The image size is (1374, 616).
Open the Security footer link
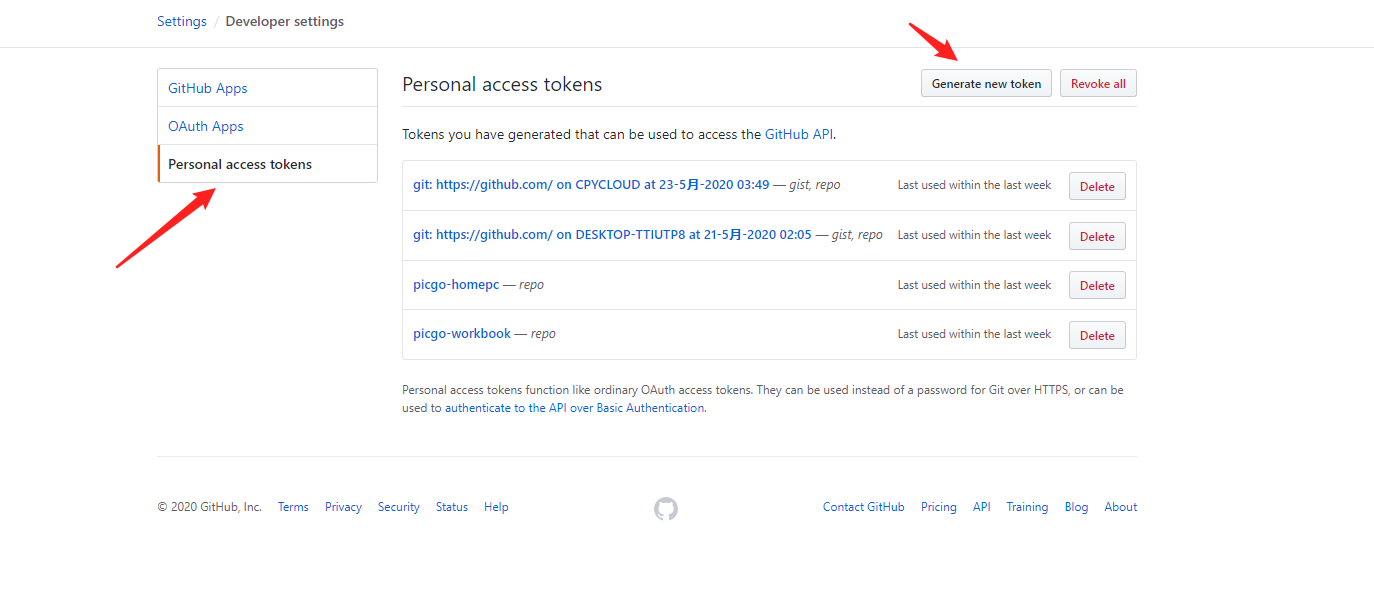[x=399, y=507]
